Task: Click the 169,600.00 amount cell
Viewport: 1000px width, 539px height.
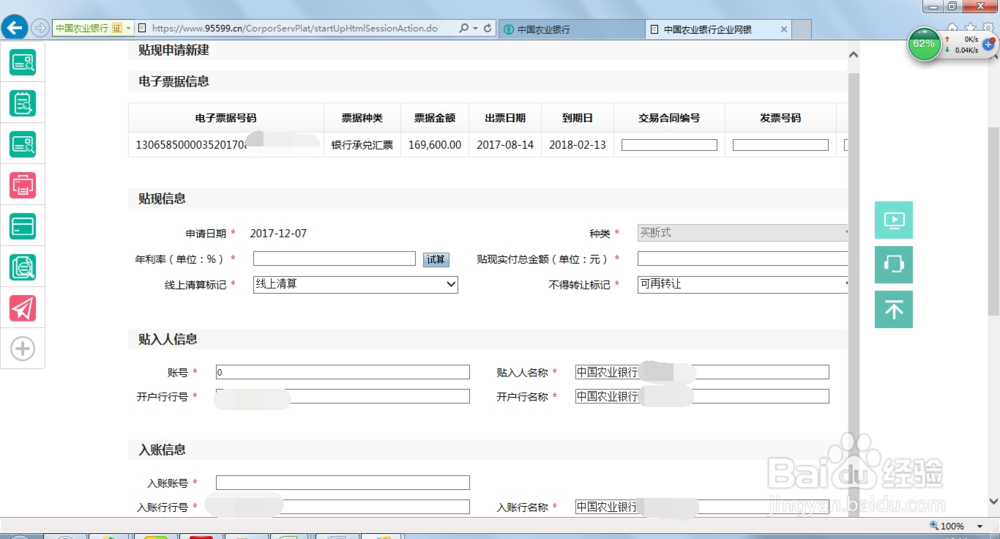Action: click(434, 145)
